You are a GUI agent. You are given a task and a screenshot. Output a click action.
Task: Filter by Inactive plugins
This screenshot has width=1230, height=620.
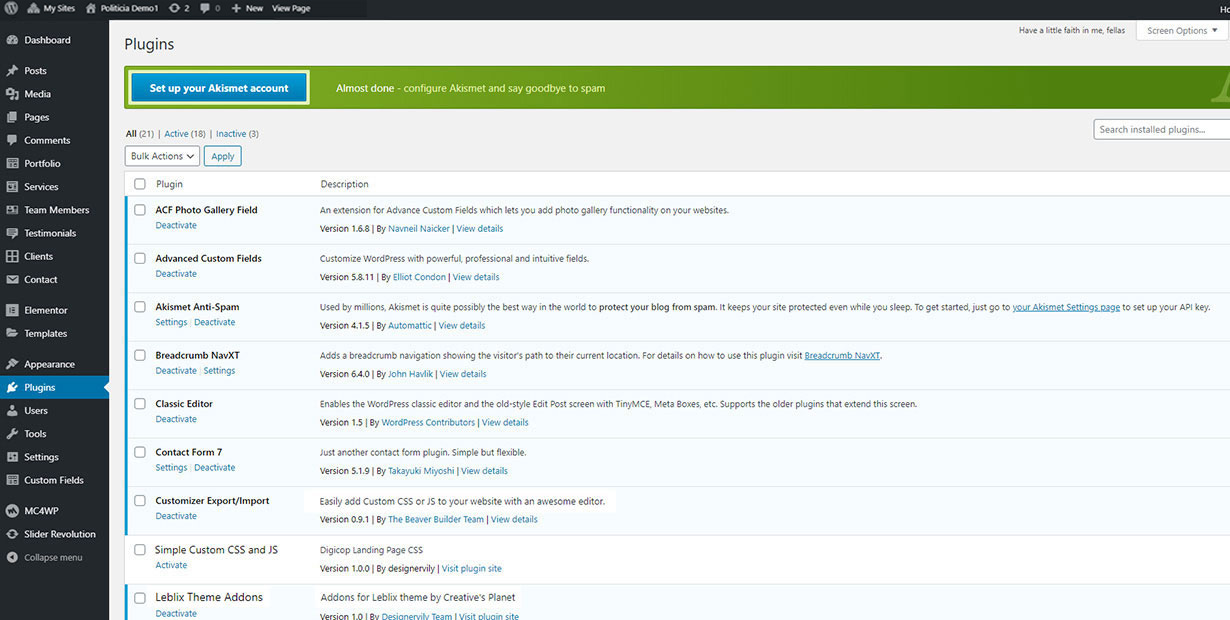(231, 134)
